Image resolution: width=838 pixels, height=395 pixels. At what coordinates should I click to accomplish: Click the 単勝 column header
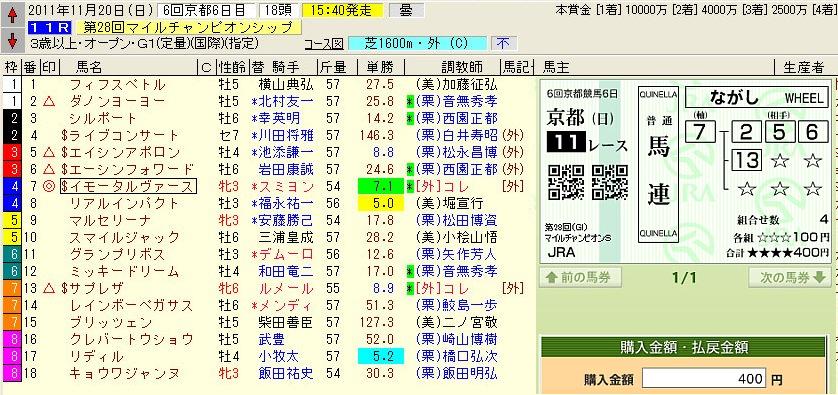[379, 67]
